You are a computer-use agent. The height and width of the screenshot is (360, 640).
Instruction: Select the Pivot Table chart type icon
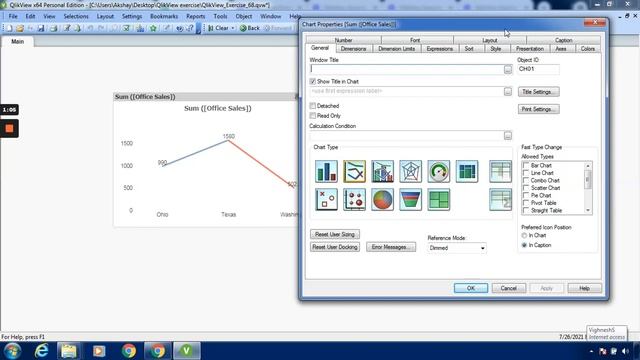(500, 171)
